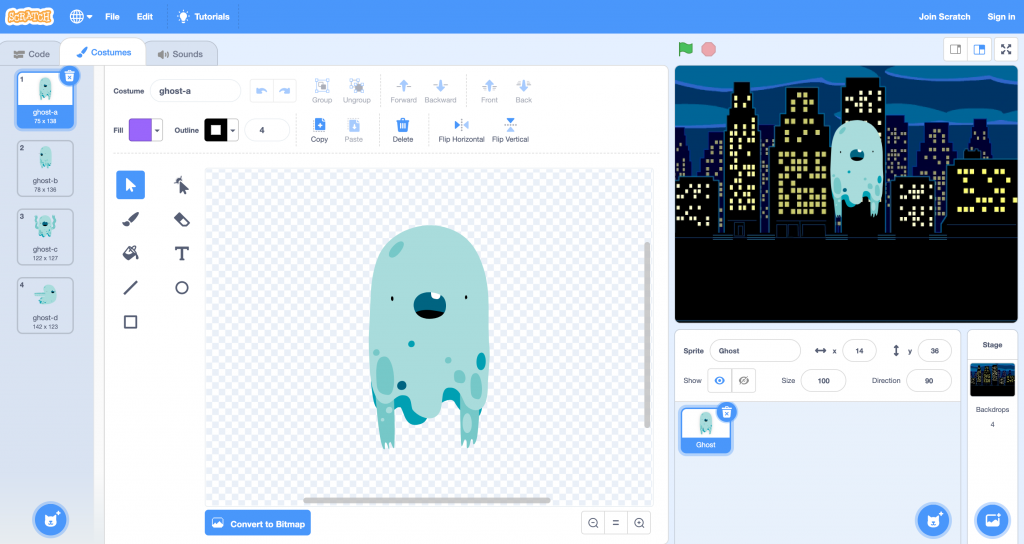Viewport: 1024px width, 544px height.
Task: Click the green flag to run
Action: pyautogui.click(x=685, y=49)
